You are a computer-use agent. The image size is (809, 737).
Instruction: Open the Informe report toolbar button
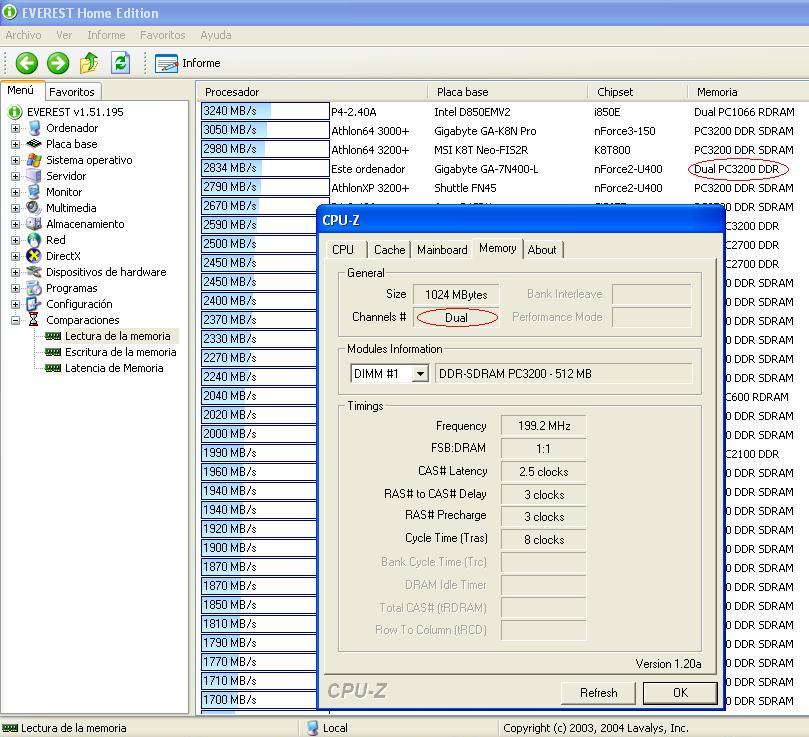coord(187,63)
